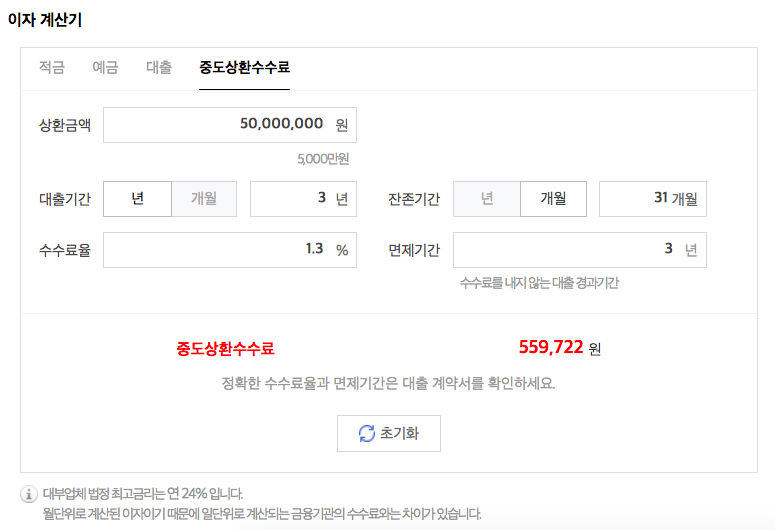Edit the 대출기간 value field showing 3
The width and height of the screenshot is (775, 530).
[x=303, y=199]
